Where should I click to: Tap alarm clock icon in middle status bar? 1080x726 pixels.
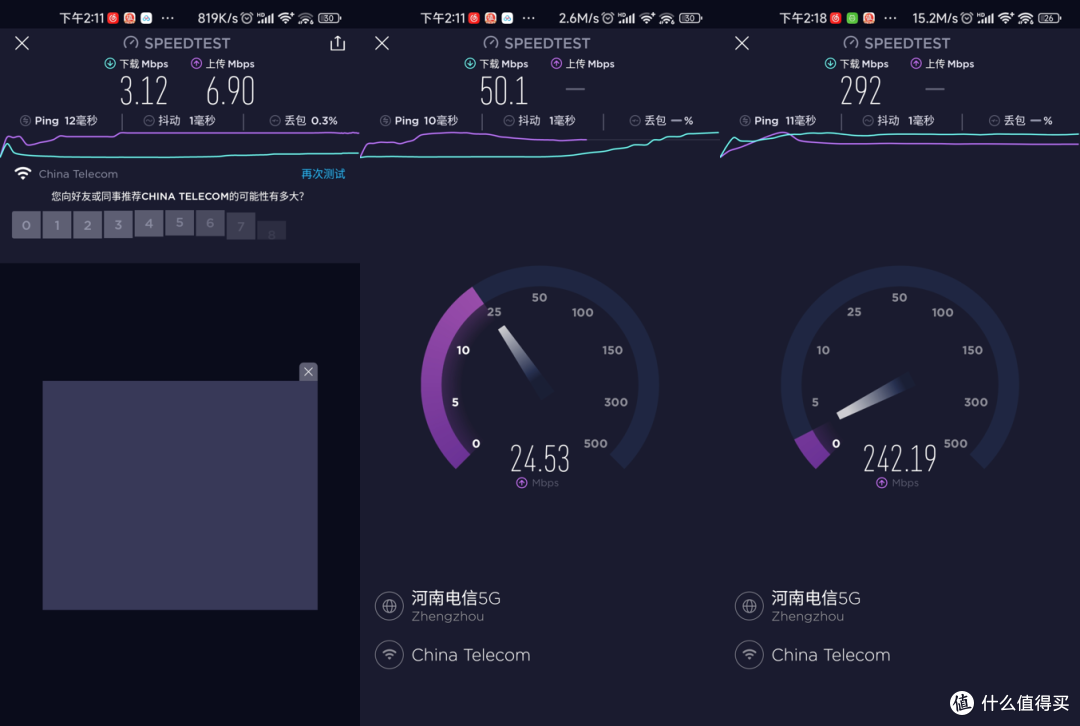click(608, 18)
